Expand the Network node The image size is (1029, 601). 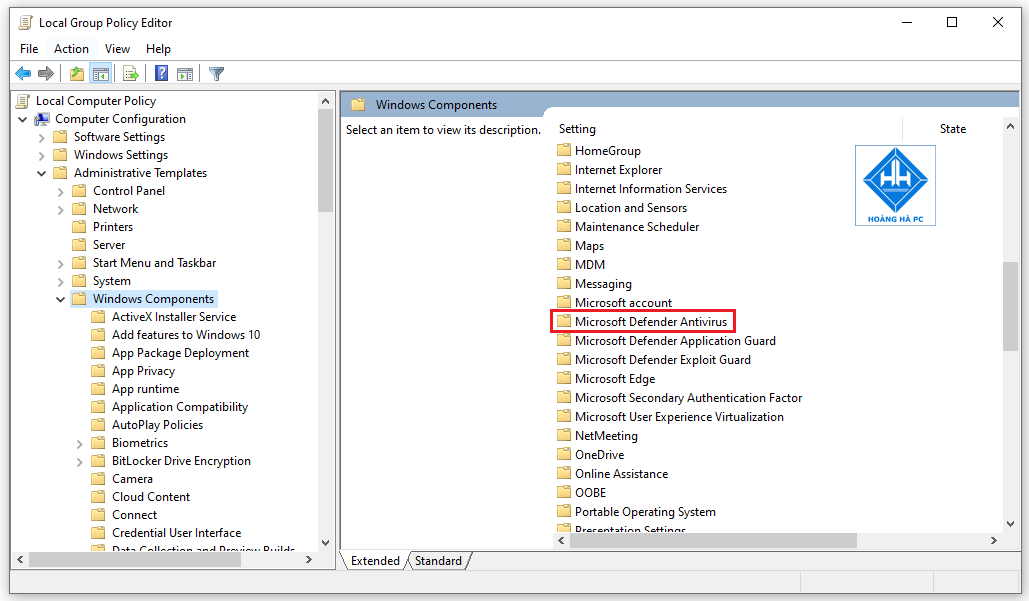[60, 209]
